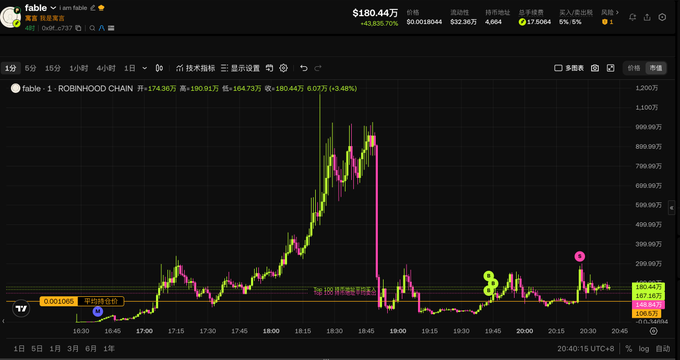Click the collapse sidebar arrow at right edge
The image size is (680, 360).
click(x=672, y=208)
